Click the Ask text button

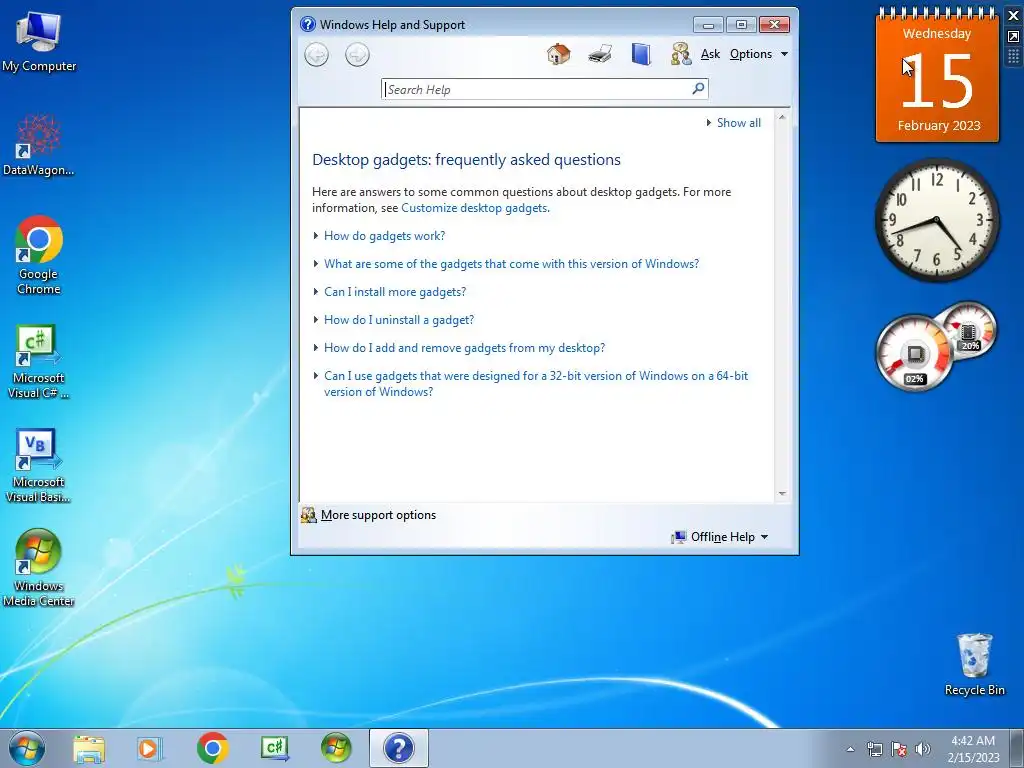[710, 54]
